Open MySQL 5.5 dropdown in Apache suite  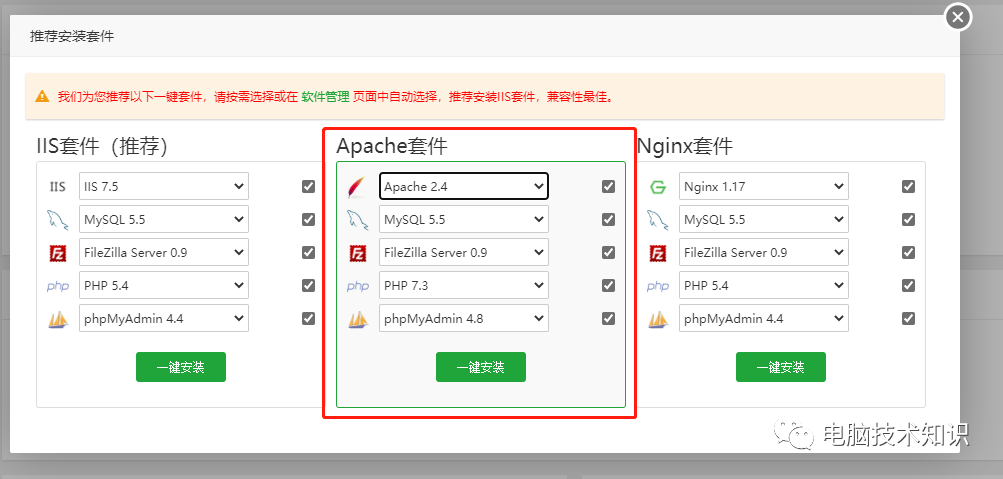(464, 219)
